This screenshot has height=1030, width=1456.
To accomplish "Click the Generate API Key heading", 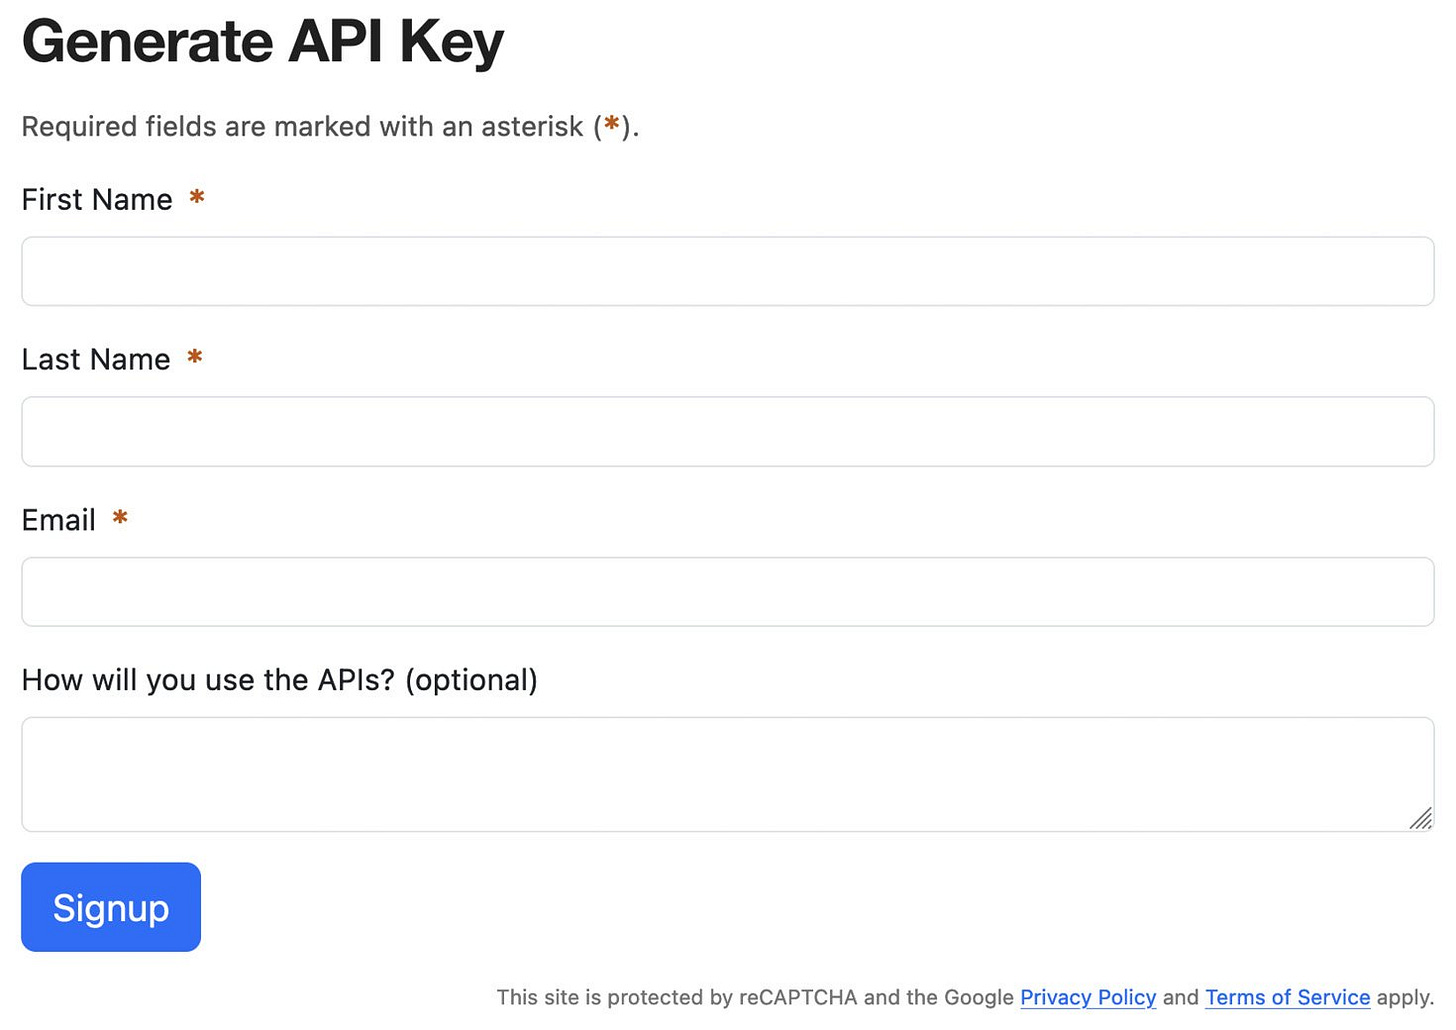I will (262, 41).
